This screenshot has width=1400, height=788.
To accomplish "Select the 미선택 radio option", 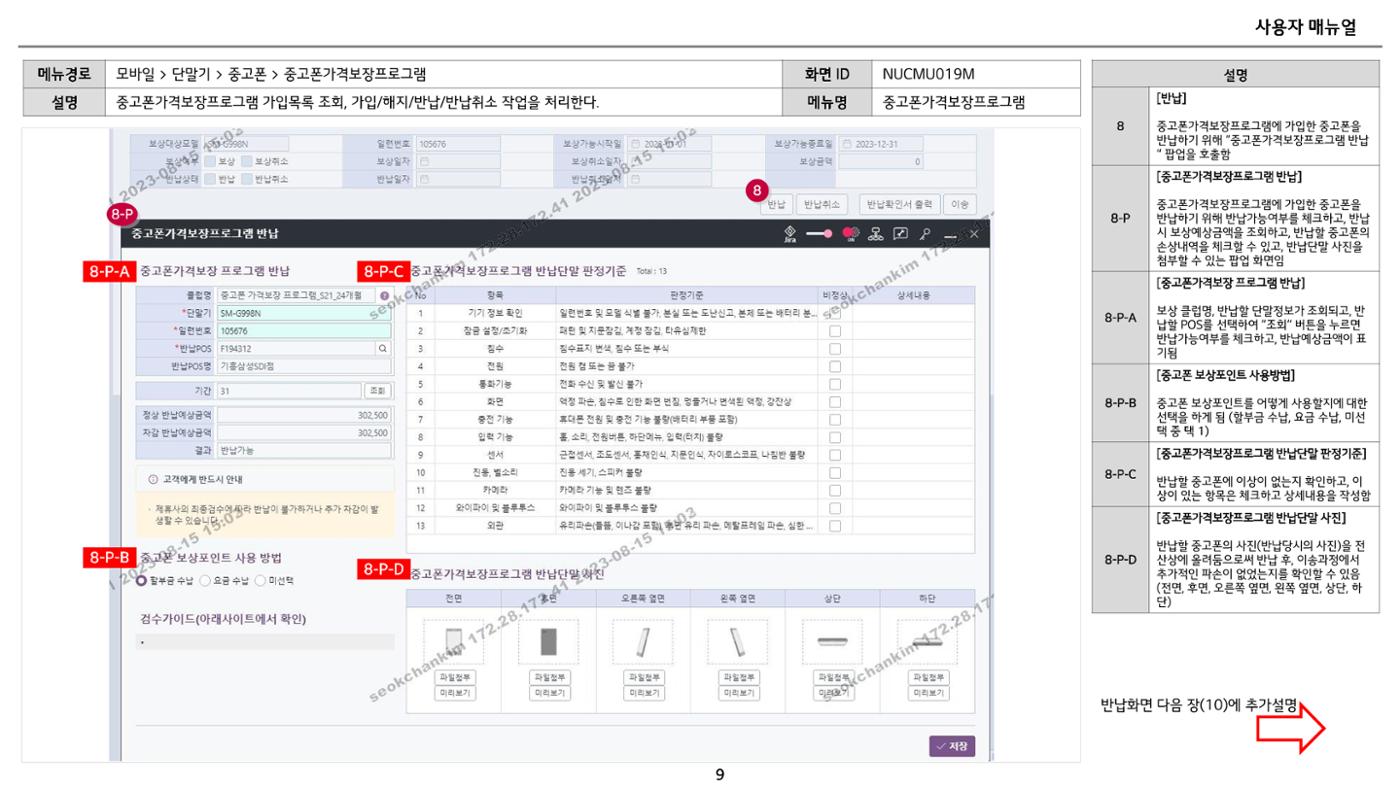I will [262, 579].
